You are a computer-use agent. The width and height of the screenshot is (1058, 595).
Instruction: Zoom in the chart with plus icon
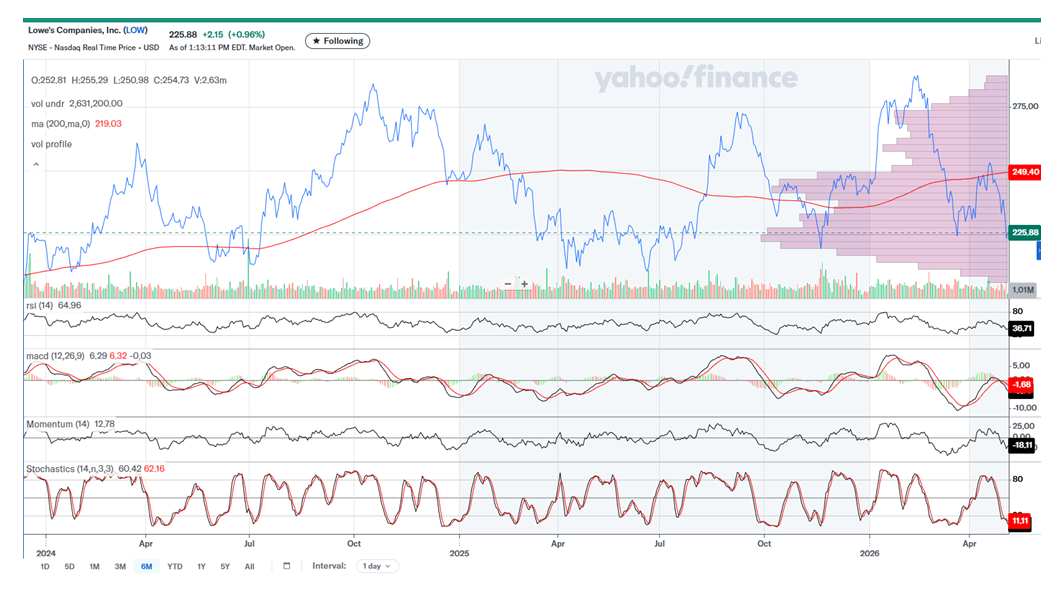point(524,284)
